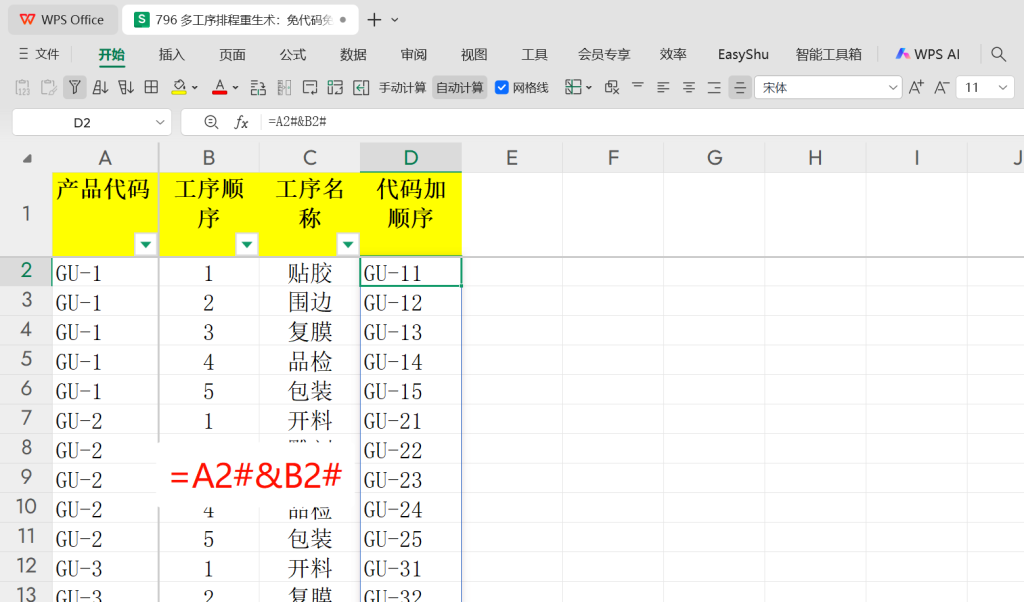
Task: Open the EasyShu tab
Action: [743, 55]
